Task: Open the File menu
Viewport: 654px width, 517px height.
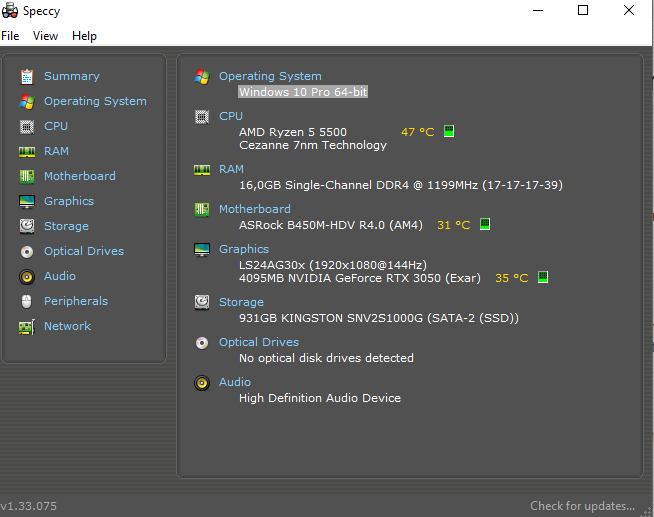Action: [10, 36]
